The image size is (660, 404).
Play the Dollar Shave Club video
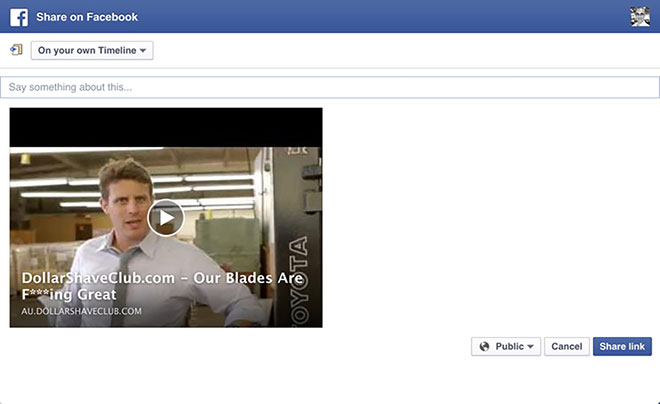click(166, 218)
